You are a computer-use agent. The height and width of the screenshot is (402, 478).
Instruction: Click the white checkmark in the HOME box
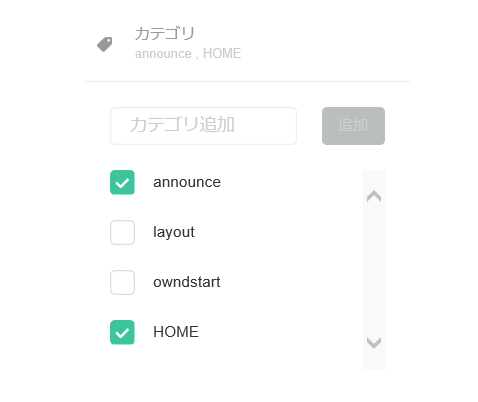[x=122, y=333]
